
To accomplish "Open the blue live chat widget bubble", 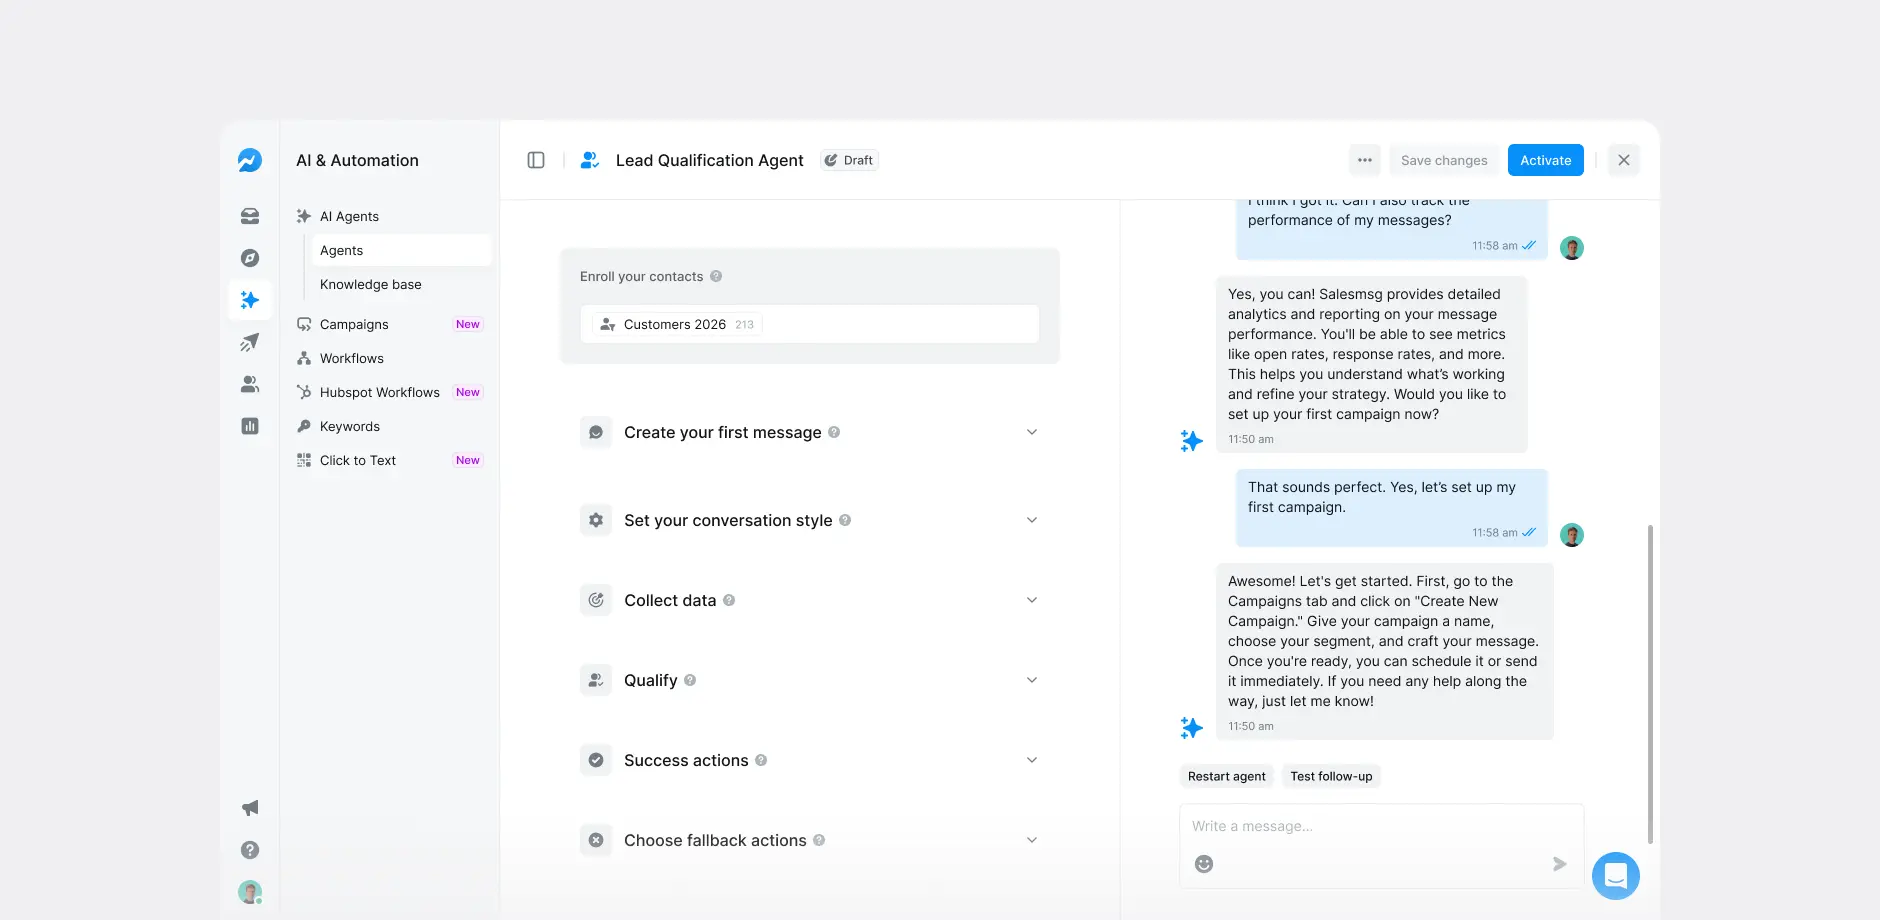I will [1616, 876].
